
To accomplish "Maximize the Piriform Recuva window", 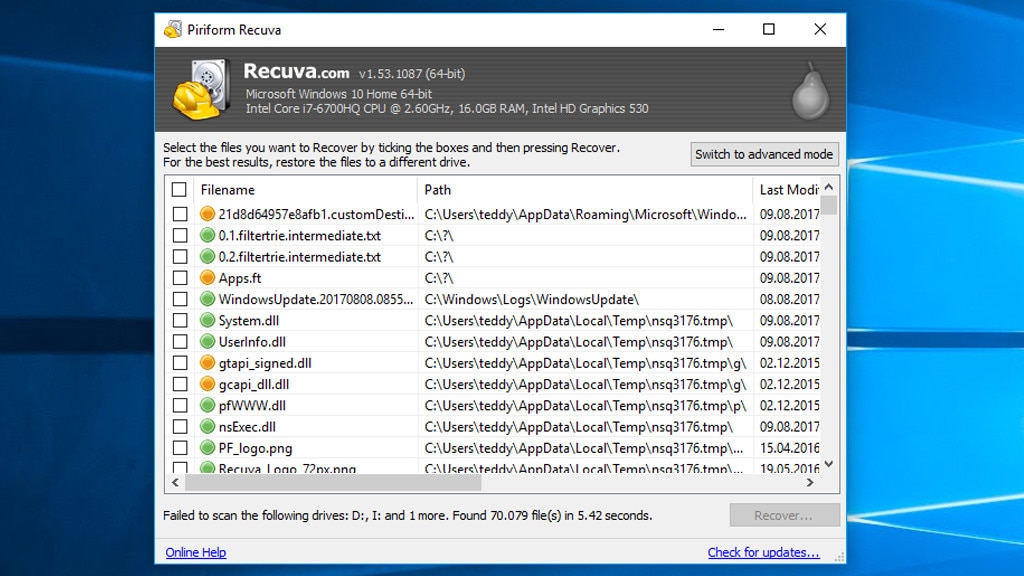I will (769, 29).
